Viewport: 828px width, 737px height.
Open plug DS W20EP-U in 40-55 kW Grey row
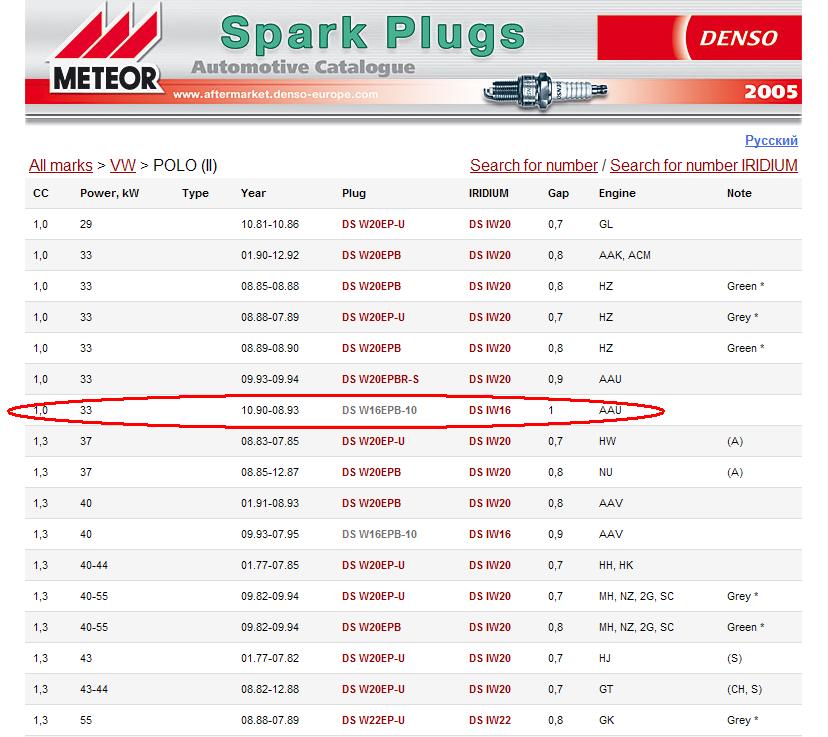pyautogui.click(x=373, y=597)
